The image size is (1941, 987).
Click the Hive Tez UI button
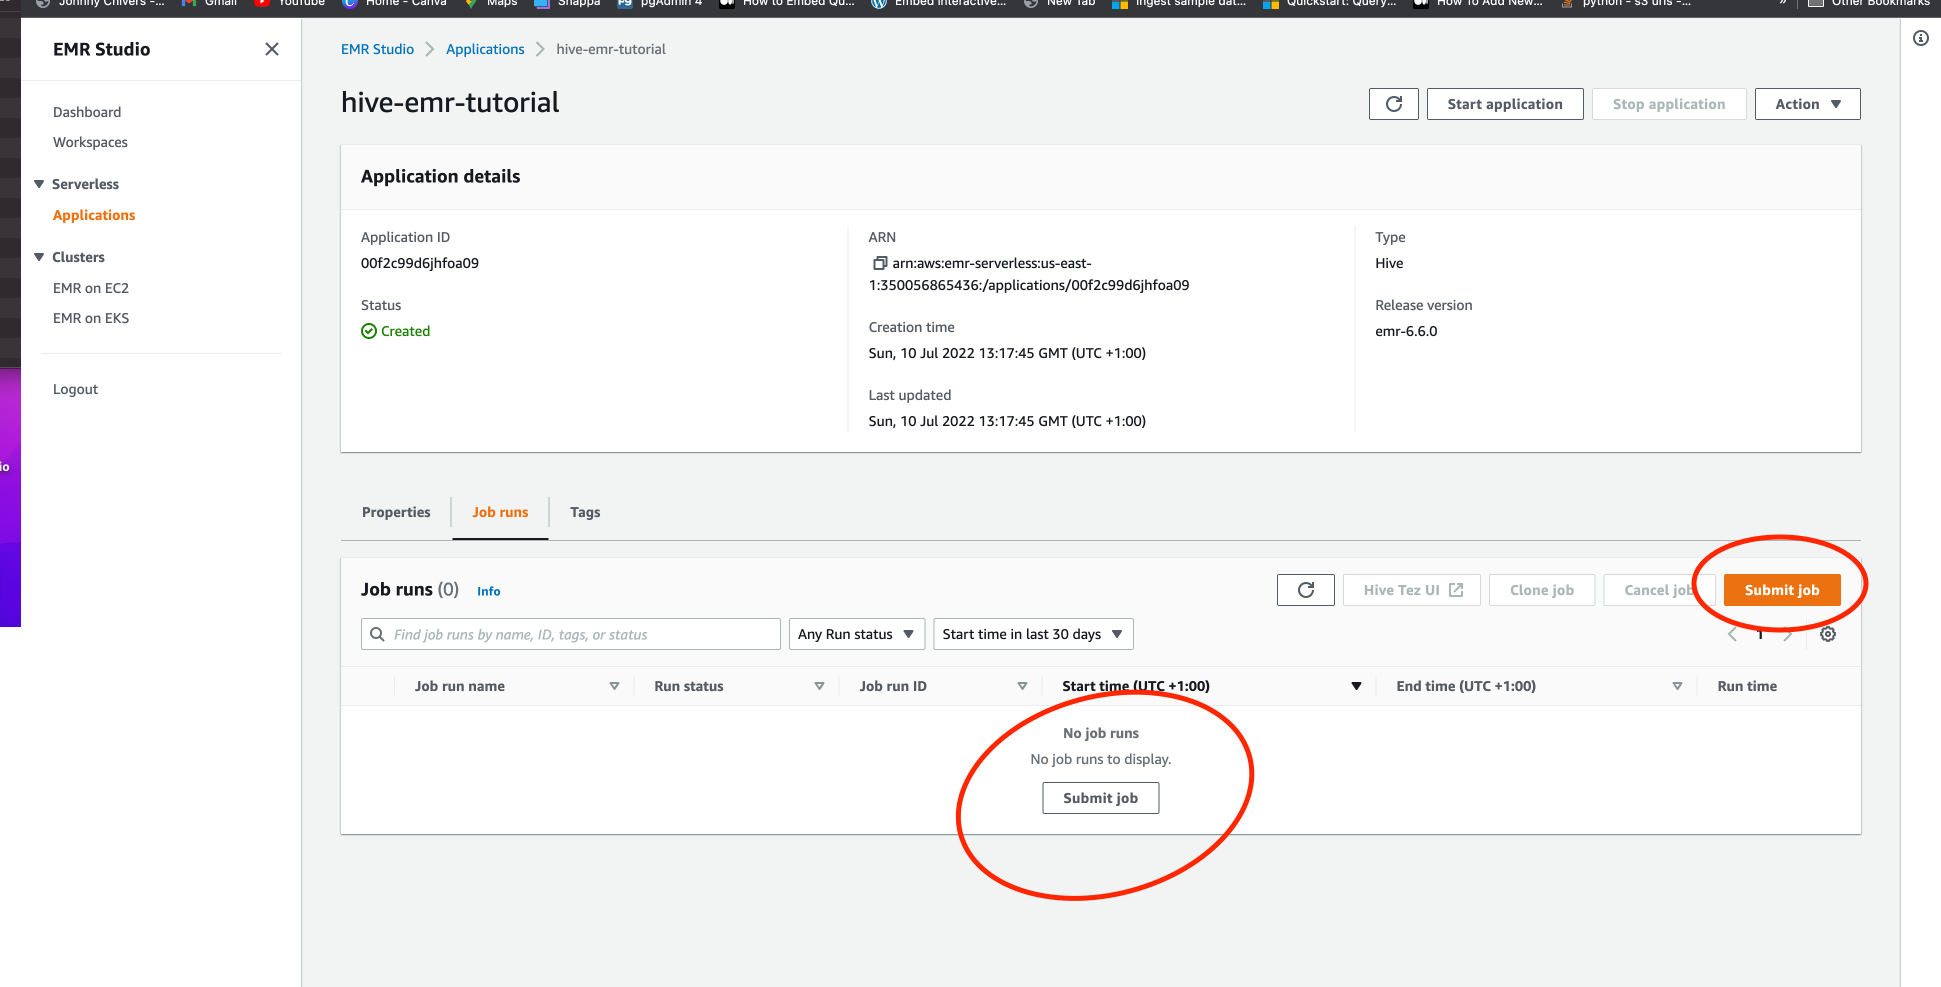1411,590
